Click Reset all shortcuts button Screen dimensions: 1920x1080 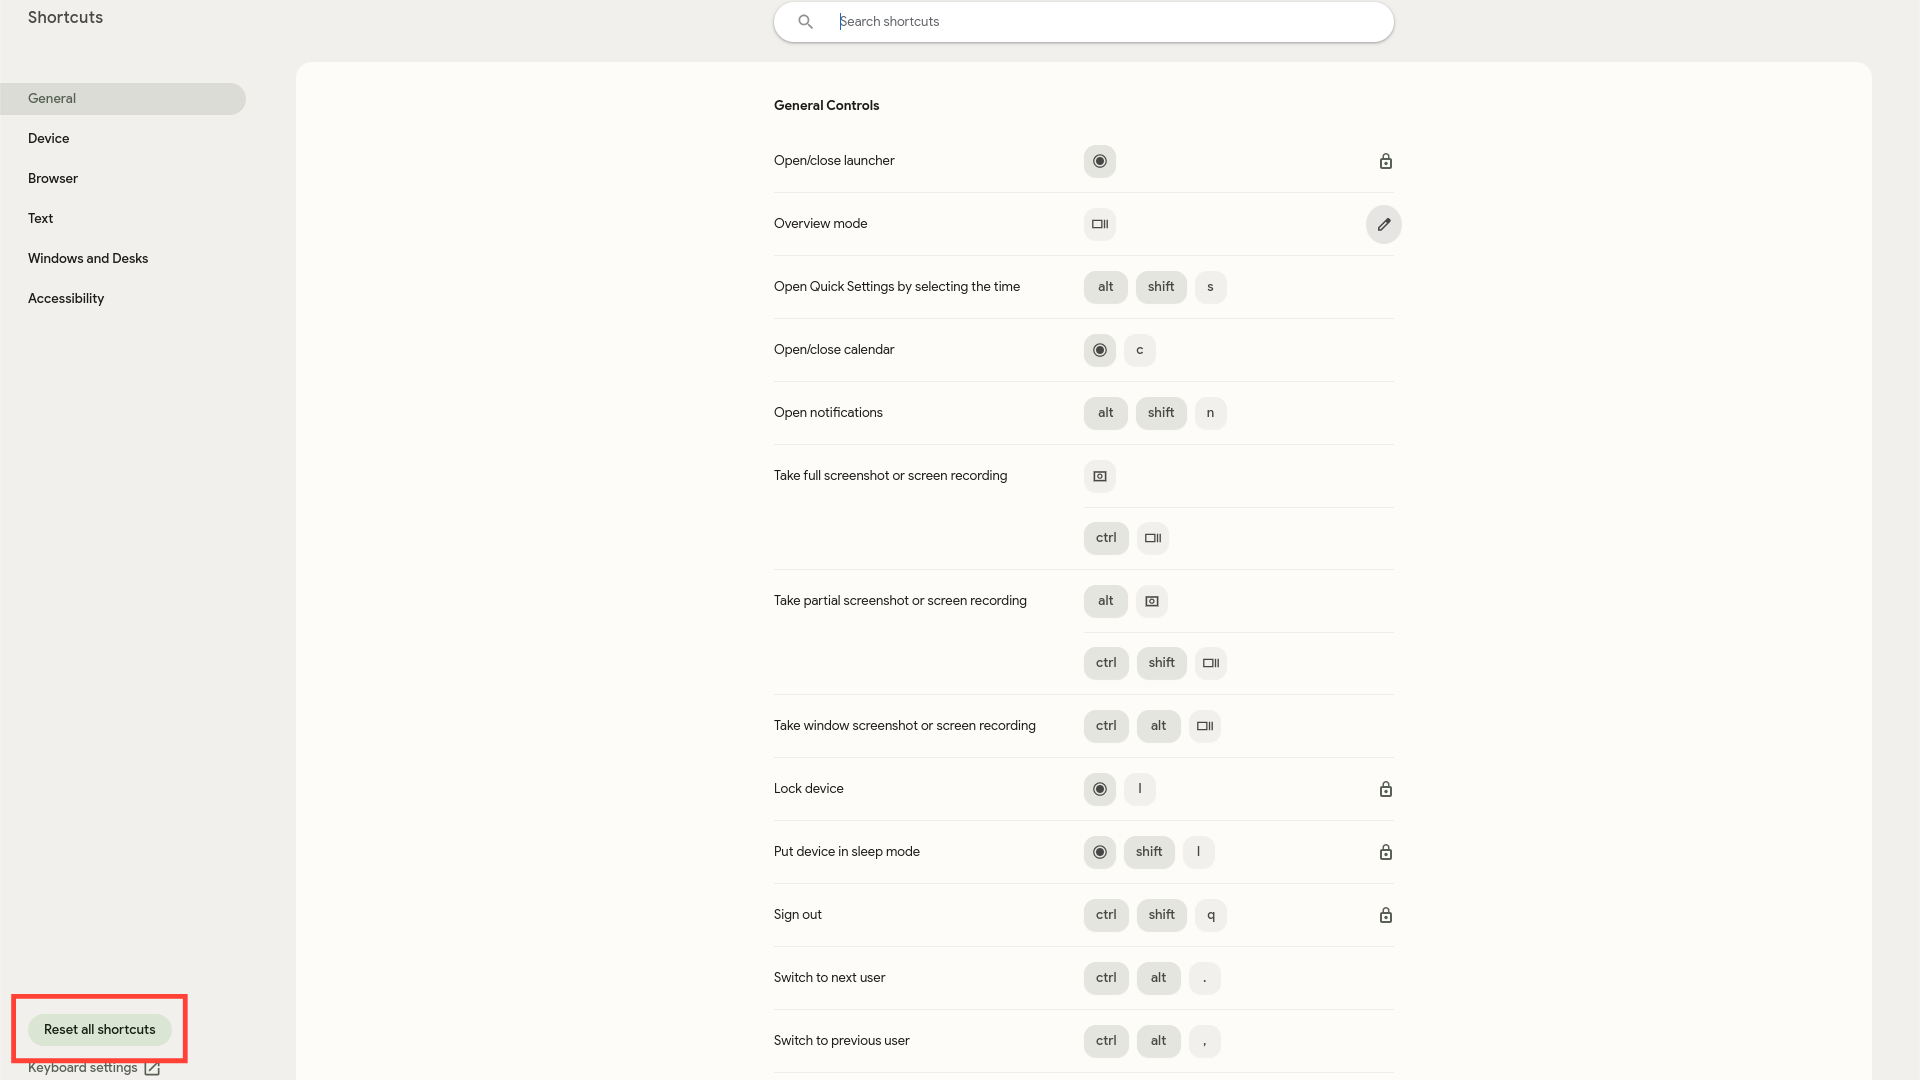(99, 1029)
